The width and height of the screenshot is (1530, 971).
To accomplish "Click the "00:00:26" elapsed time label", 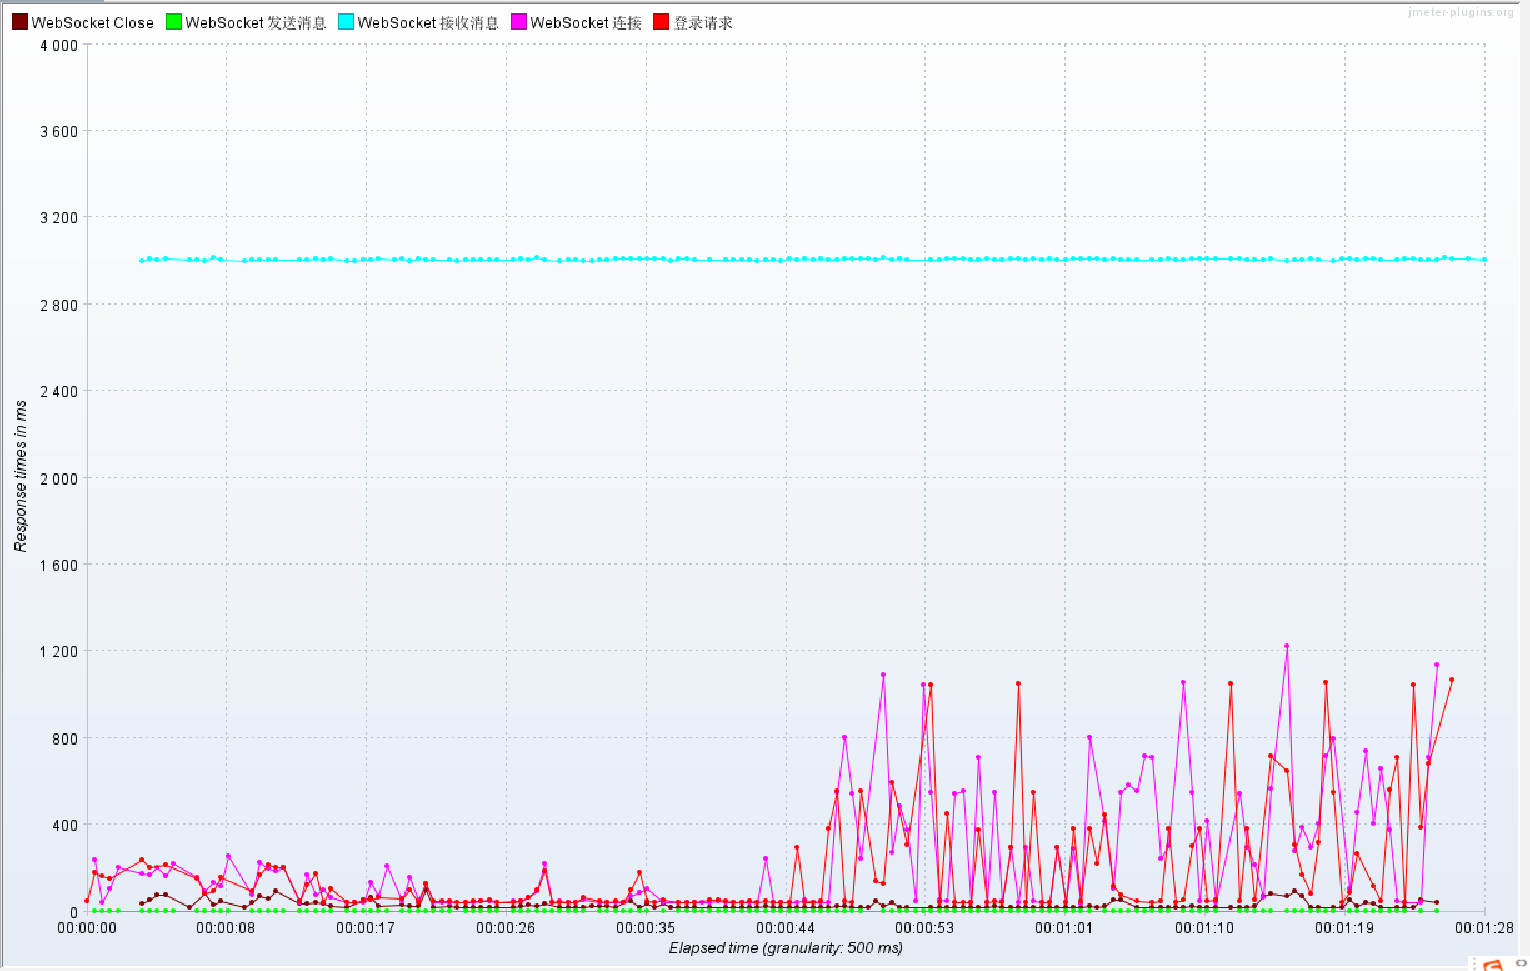I will (x=506, y=928).
